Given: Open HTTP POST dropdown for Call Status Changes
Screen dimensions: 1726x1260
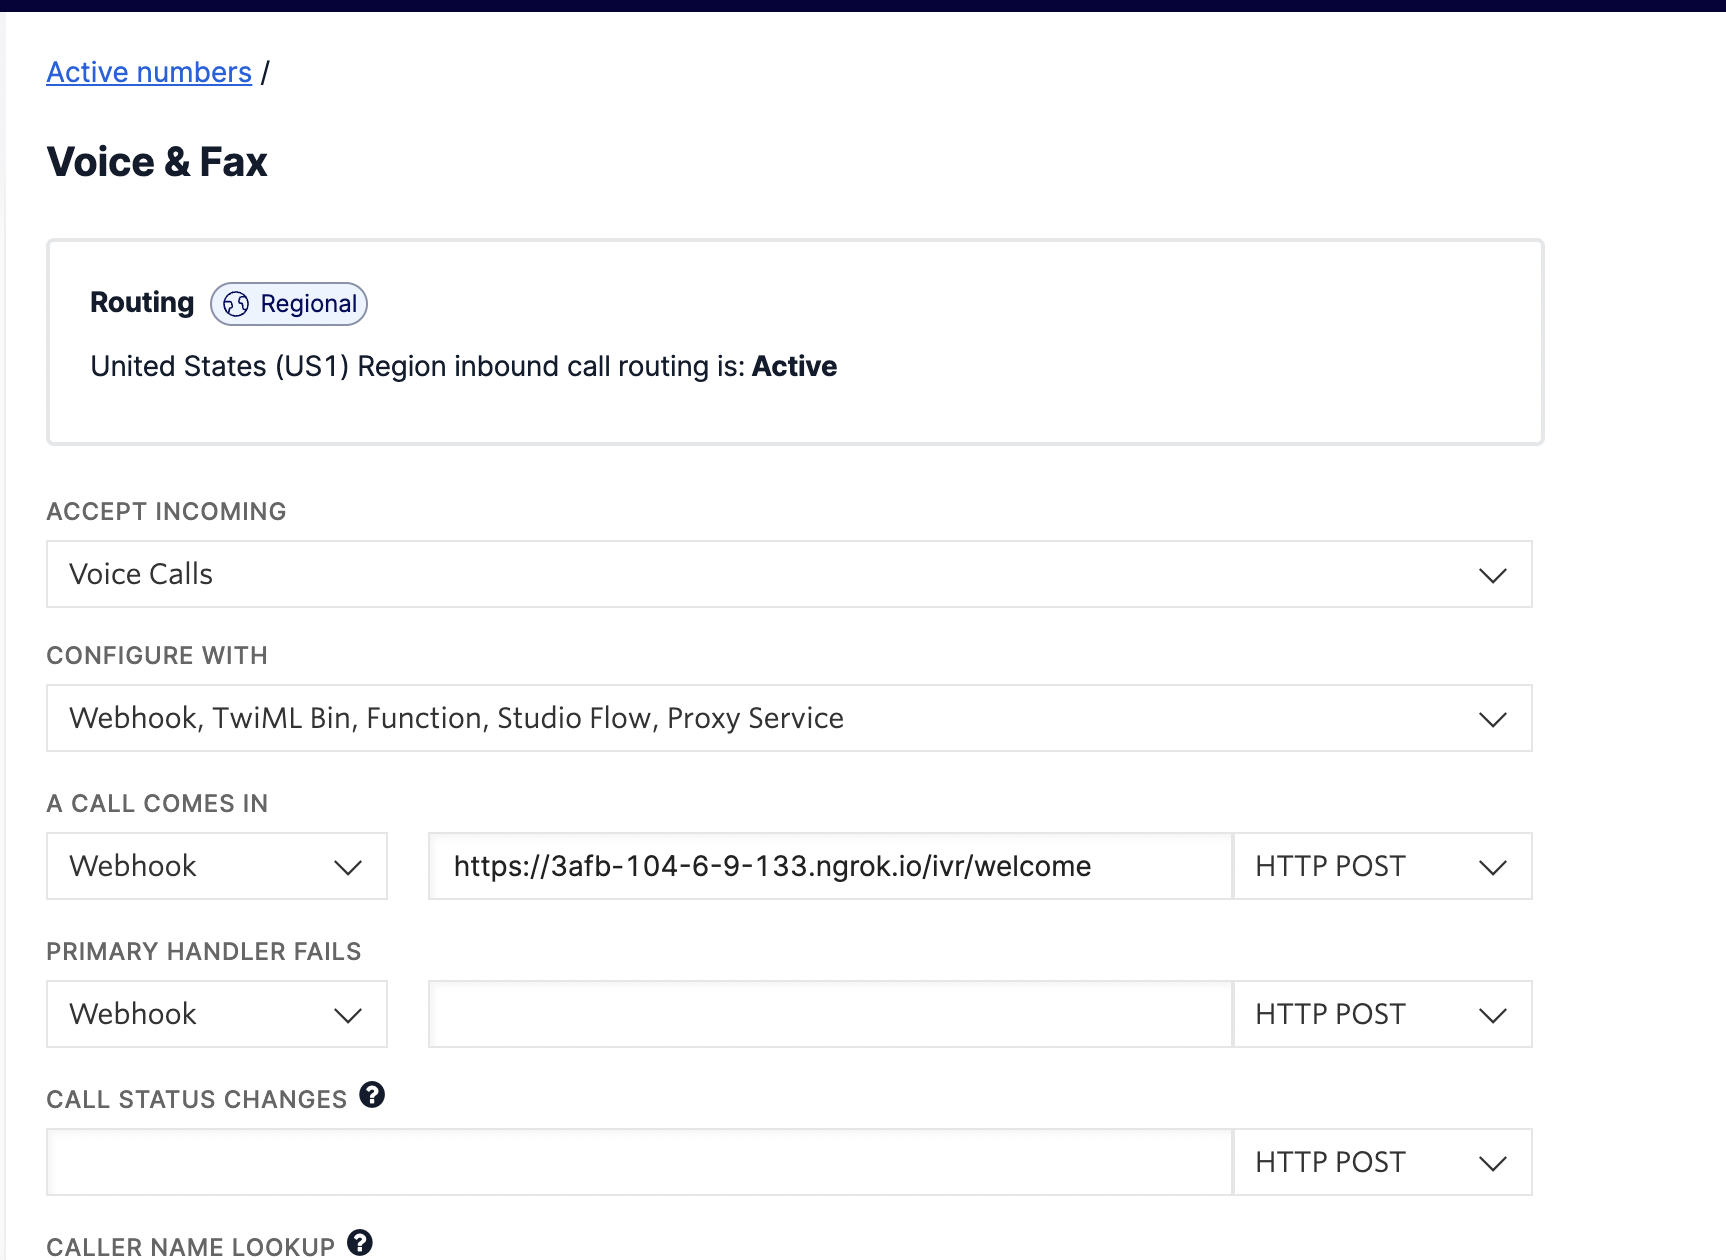Looking at the screenshot, I should [1381, 1162].
